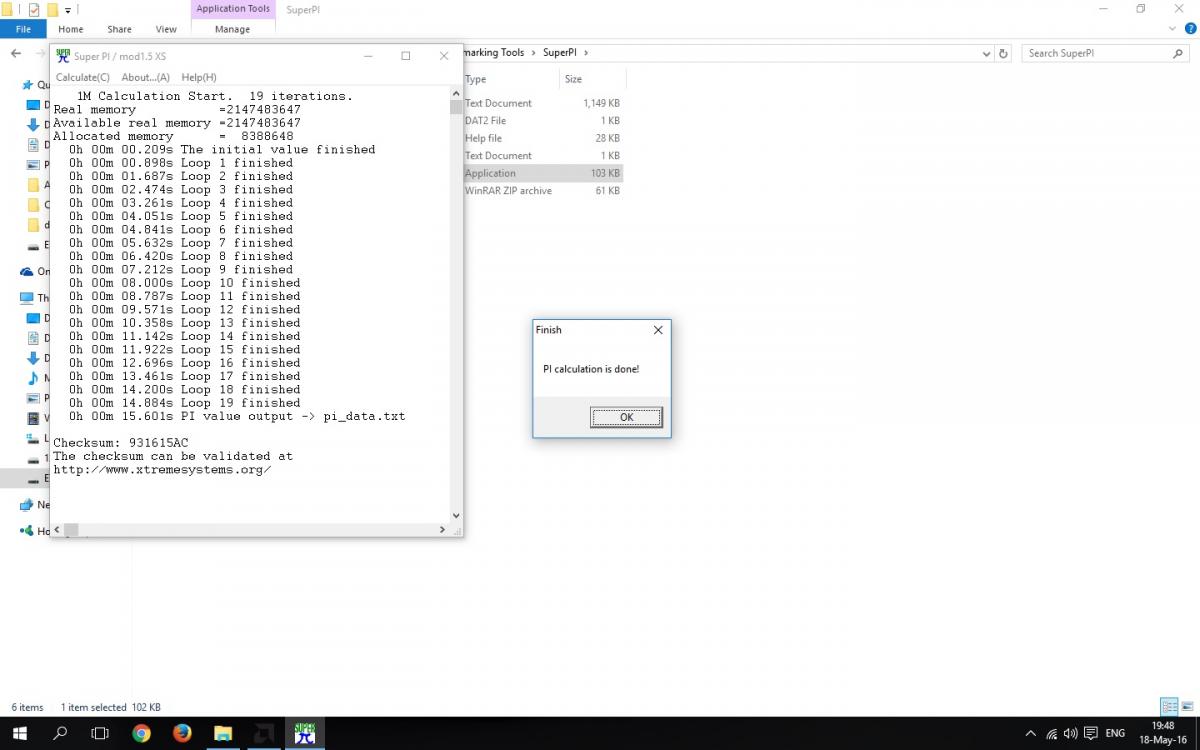Sort files by the Type column header
Viewport: 1200px width, 750px height.
pos(476,79)
